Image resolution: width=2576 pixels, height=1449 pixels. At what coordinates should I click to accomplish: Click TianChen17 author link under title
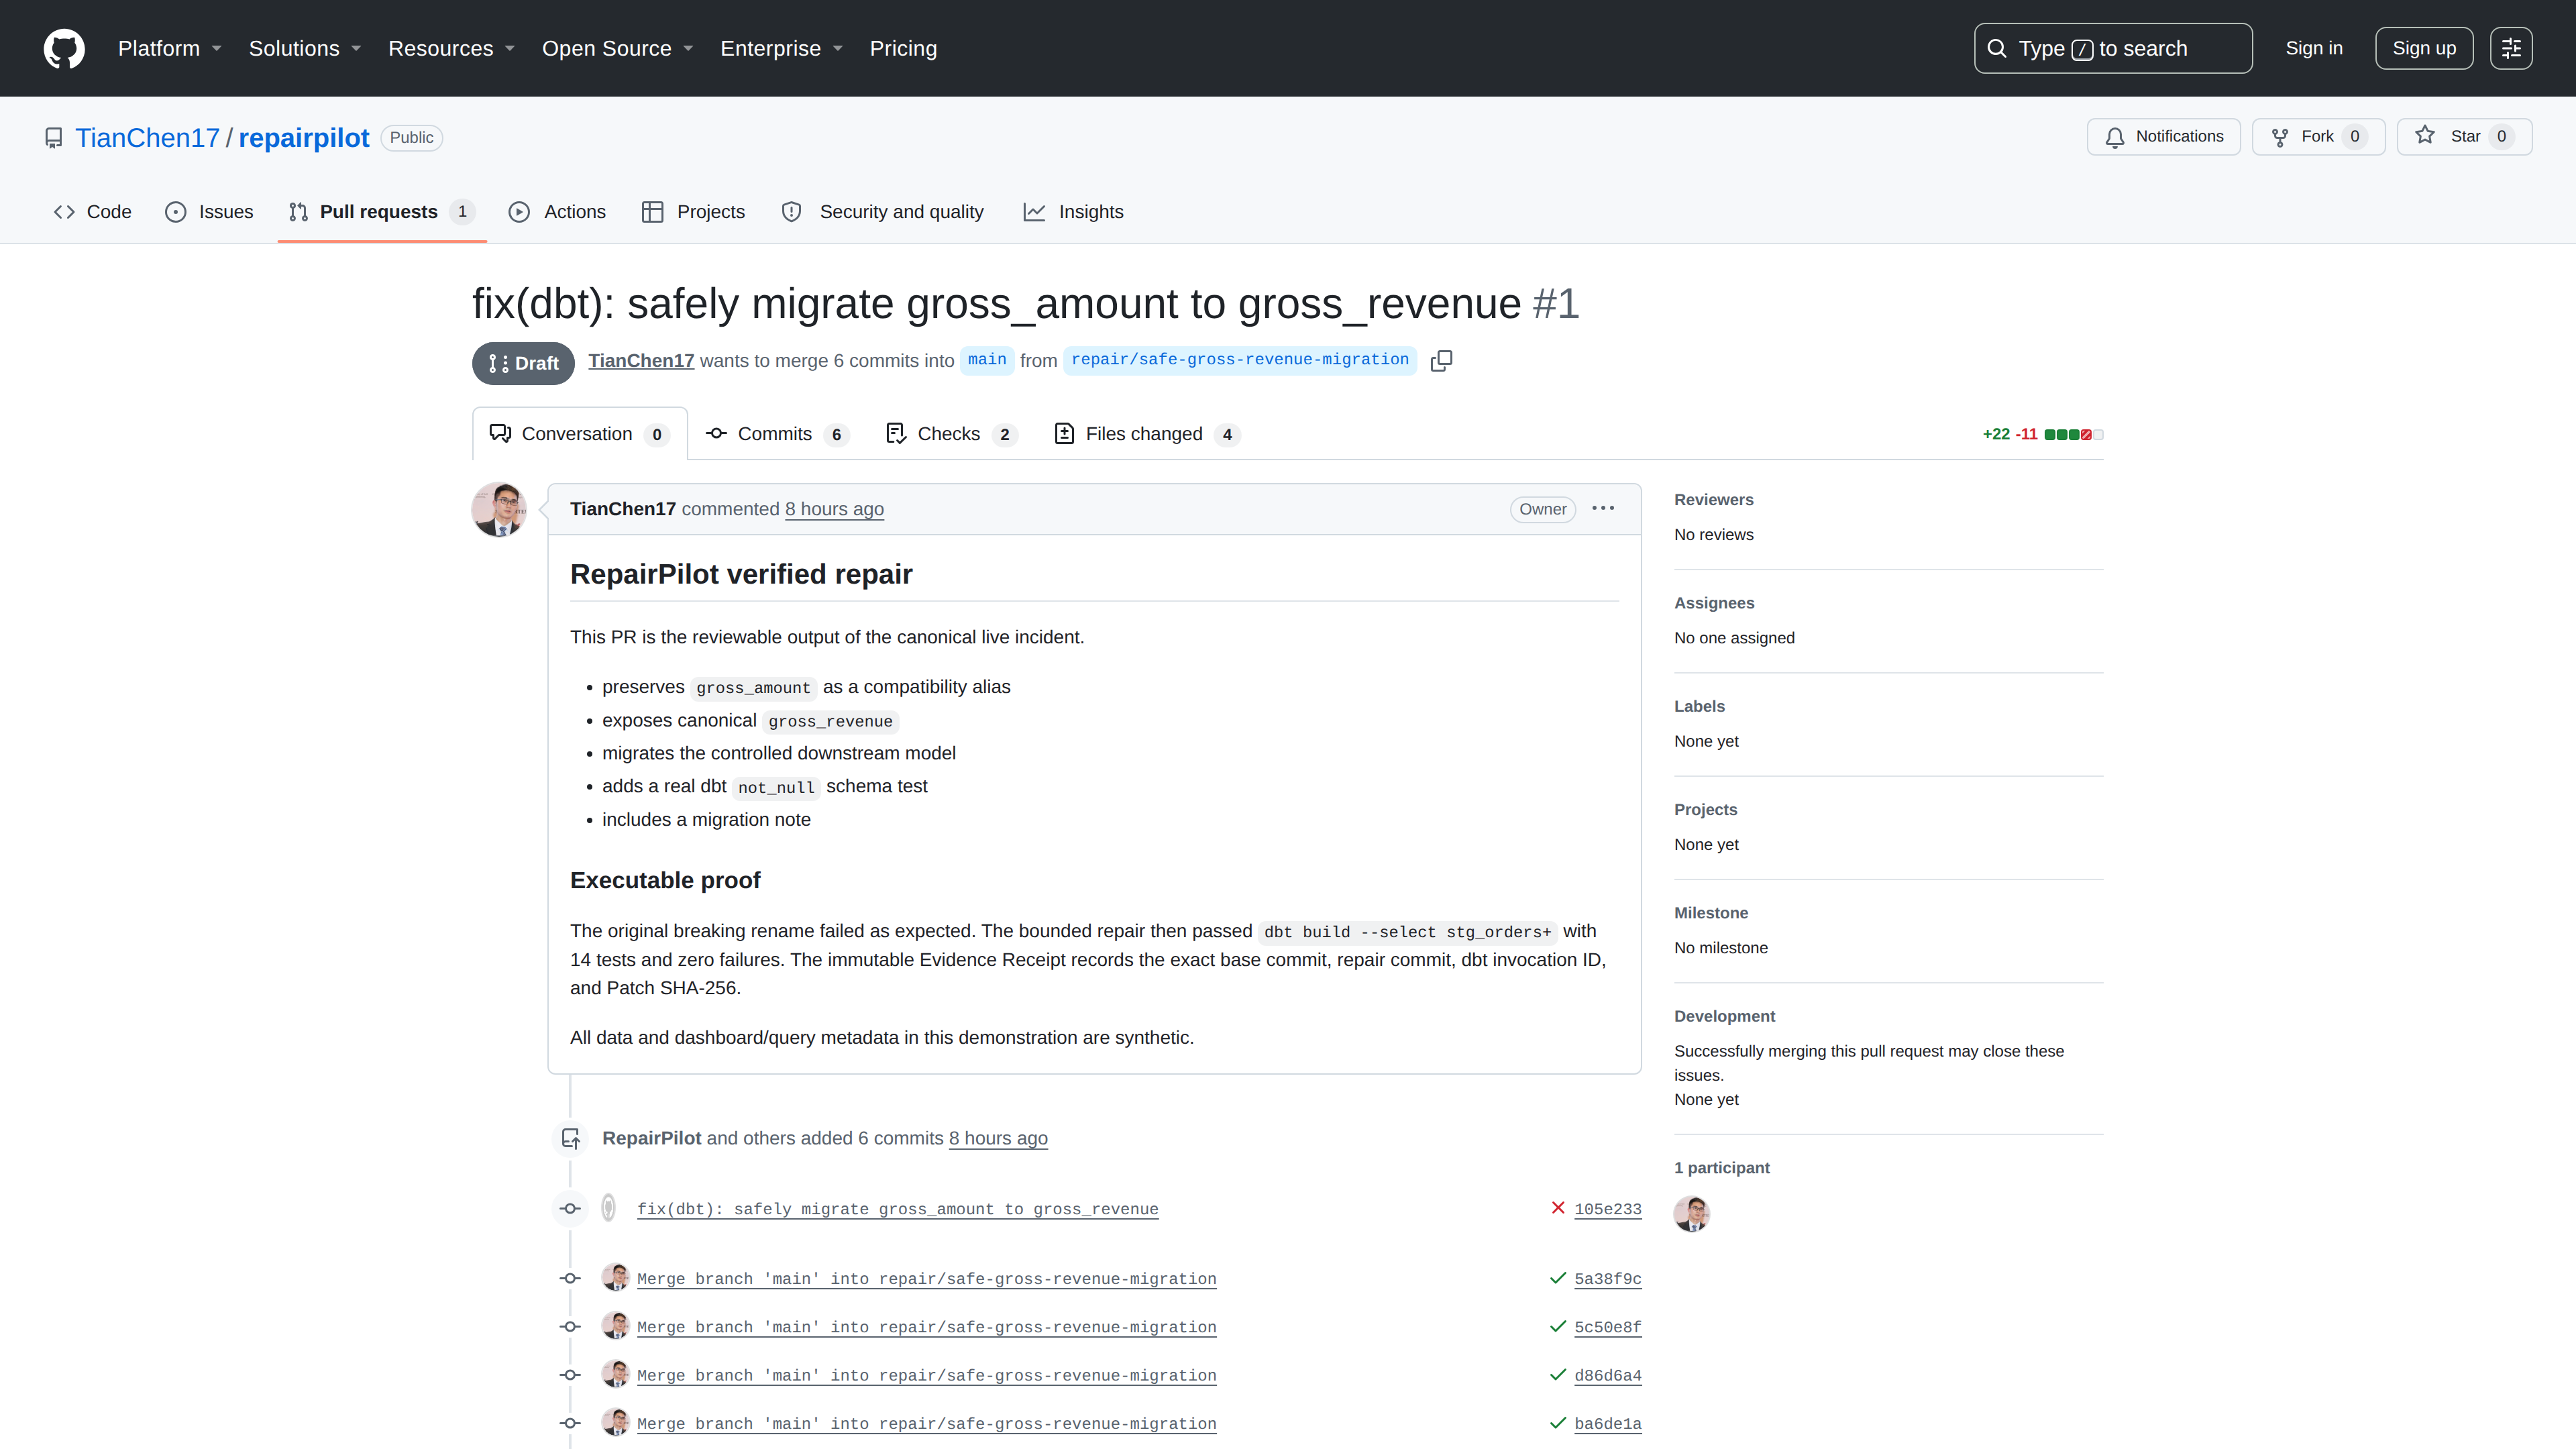point(641,361)
